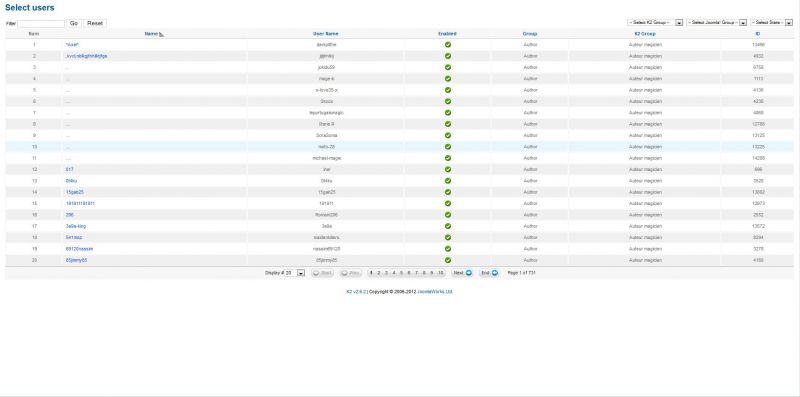Expand the Display # dropdown
Image resolution: width=800 pixels, height=397 pixels.
[x=294, y=273]
